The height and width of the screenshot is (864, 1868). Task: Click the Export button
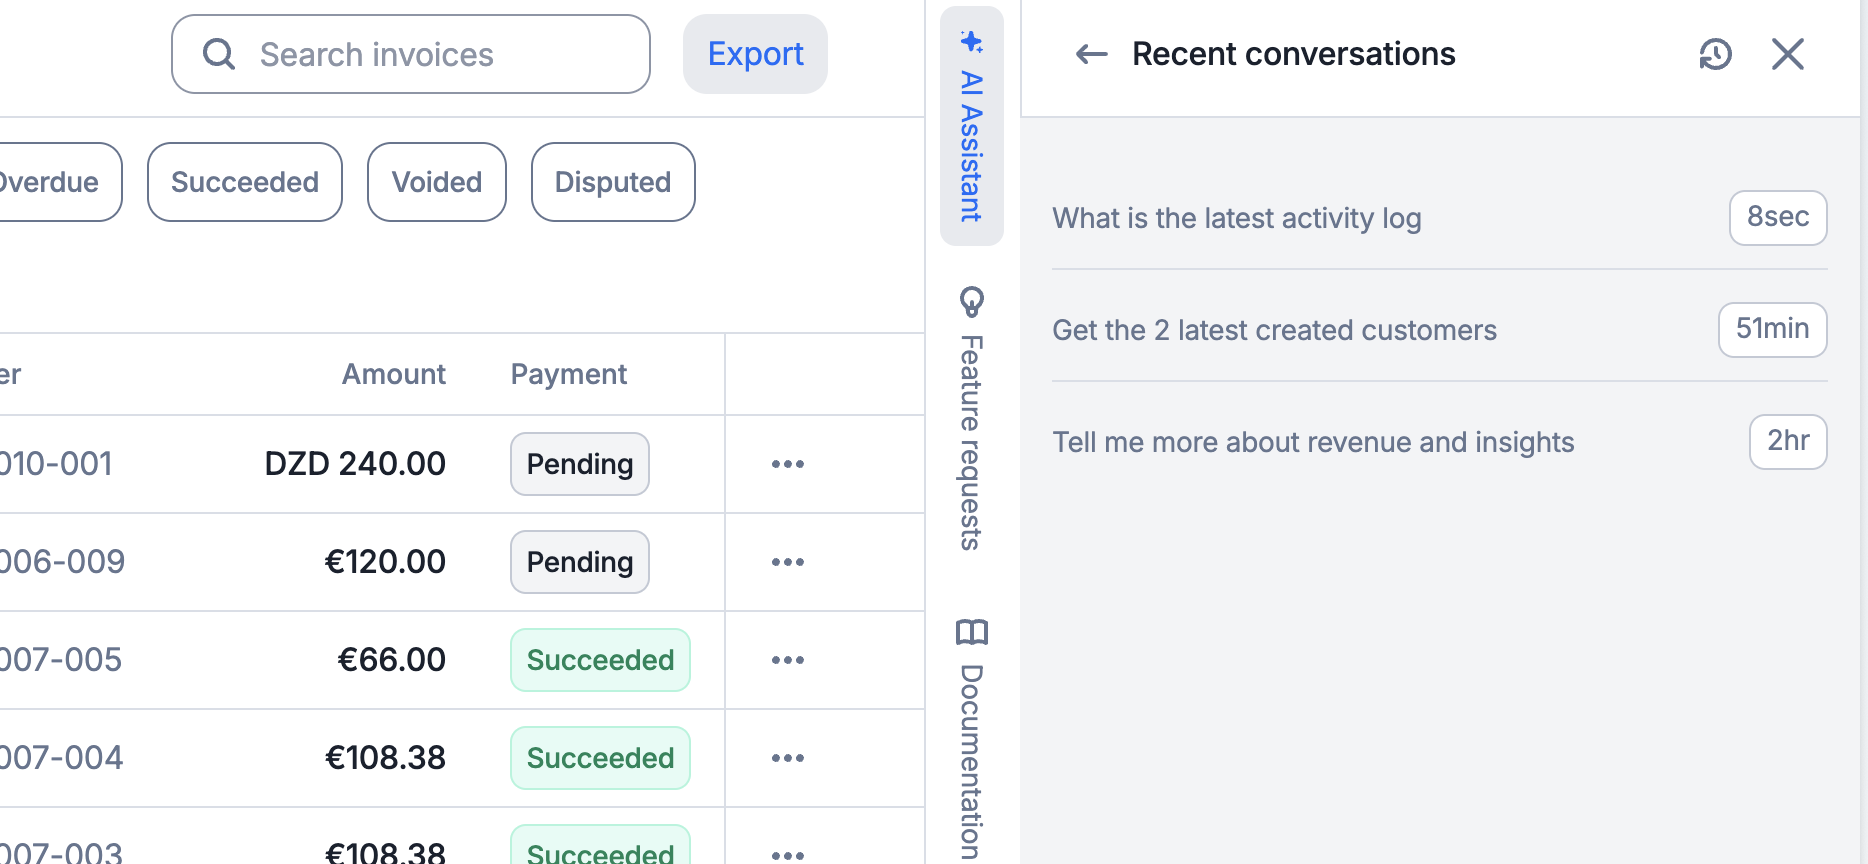(755, 54)
